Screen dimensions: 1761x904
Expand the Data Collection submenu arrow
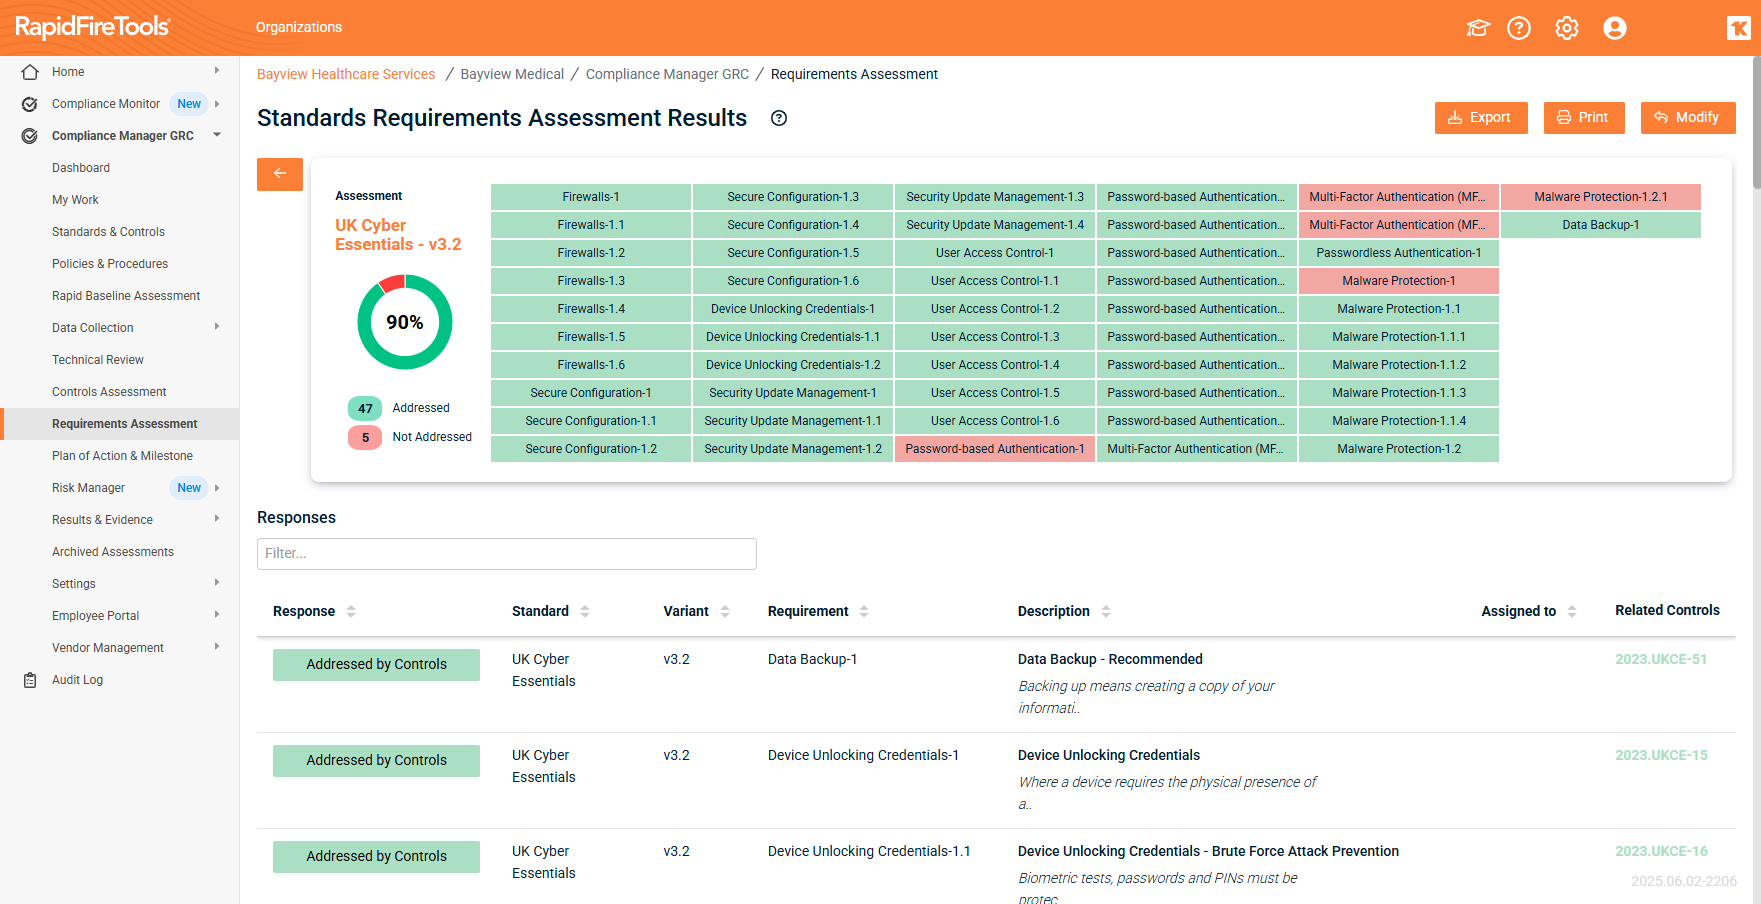217,327
